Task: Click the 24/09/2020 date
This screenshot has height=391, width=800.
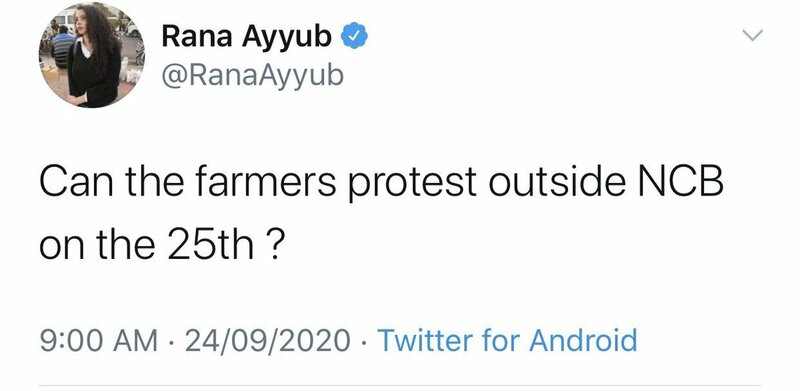Action: coord(268,341)
